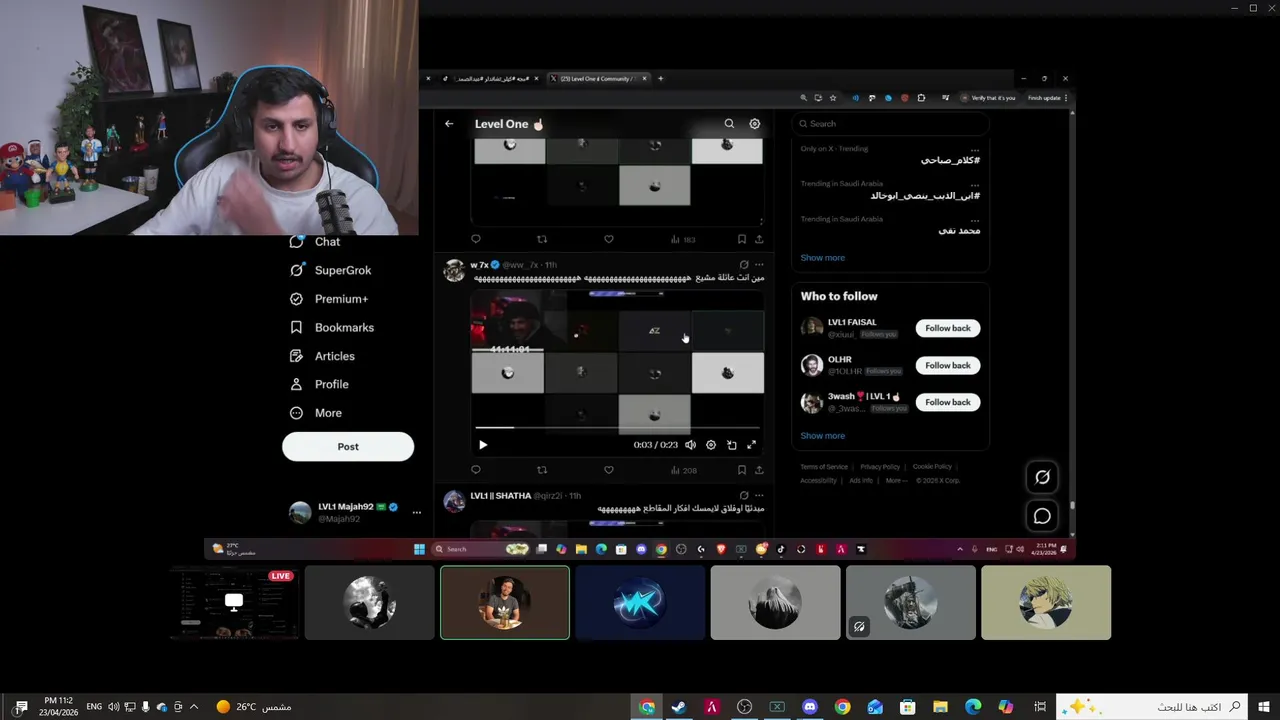
Task: Open Grok action on LVL1 SHATHA post
Action: [743, 495]
